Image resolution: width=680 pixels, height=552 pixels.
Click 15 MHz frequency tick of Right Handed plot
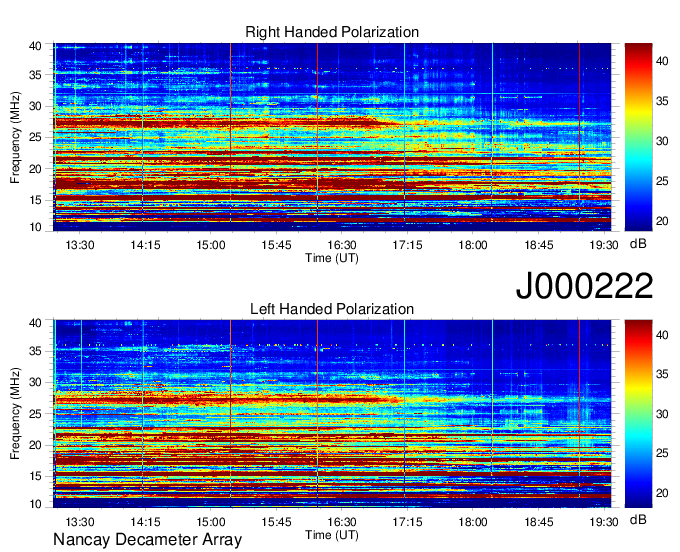click(35, 200)
